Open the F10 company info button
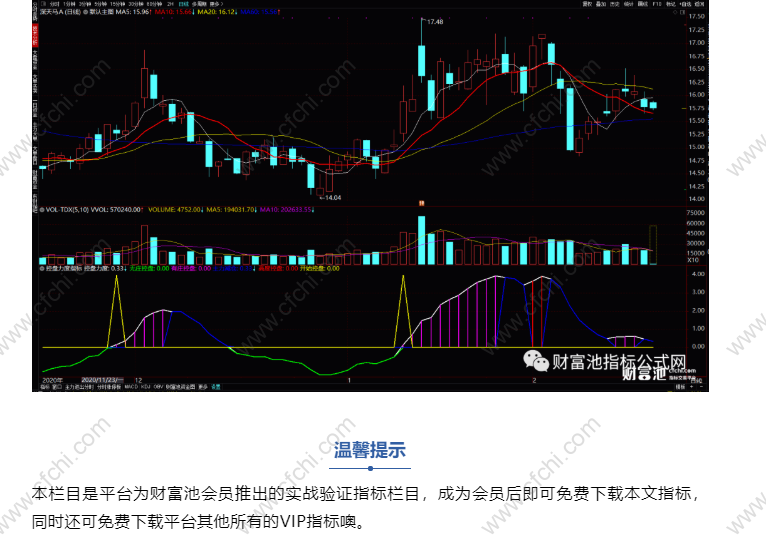The height and width of the screenshot is (546, 766). (x=657, y=4)
